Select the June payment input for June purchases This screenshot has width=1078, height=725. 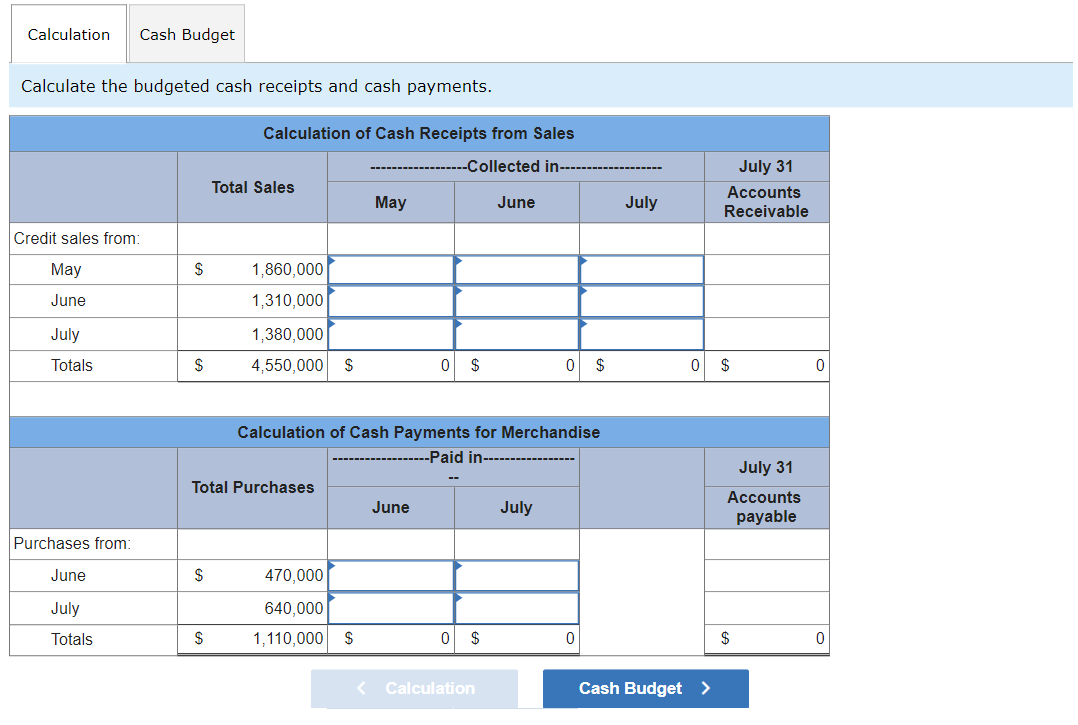[x=390, y=575]
